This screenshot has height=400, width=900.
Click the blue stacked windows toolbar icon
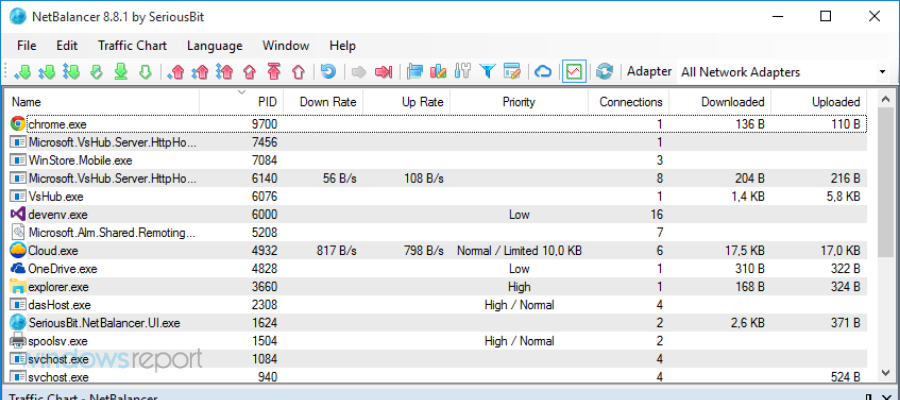414,72
